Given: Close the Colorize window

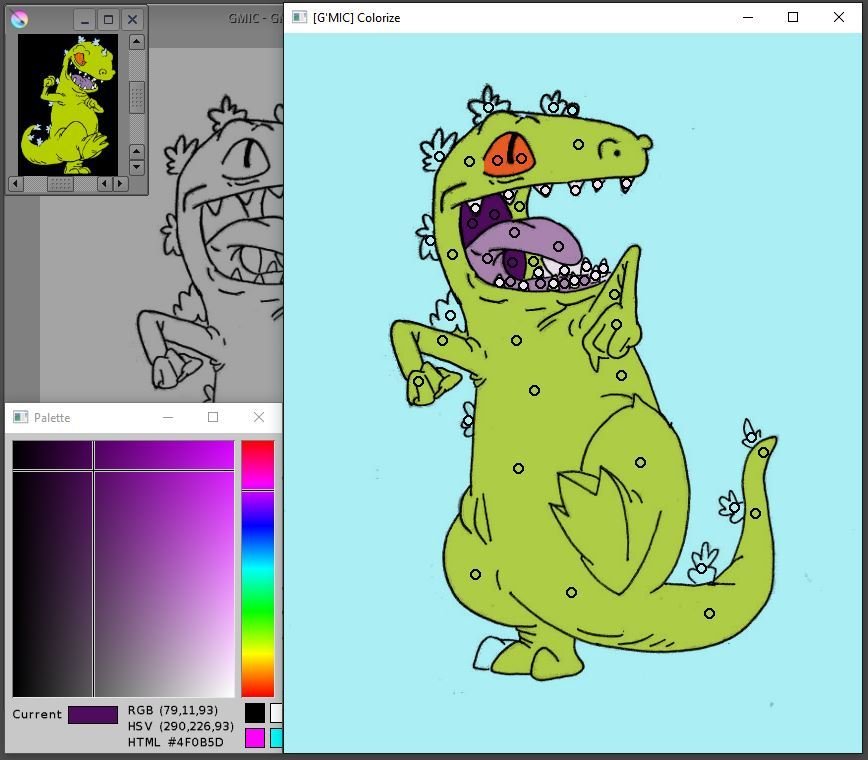Looking at the screenshot, I should pyautogui.click(x=839, y=17).
